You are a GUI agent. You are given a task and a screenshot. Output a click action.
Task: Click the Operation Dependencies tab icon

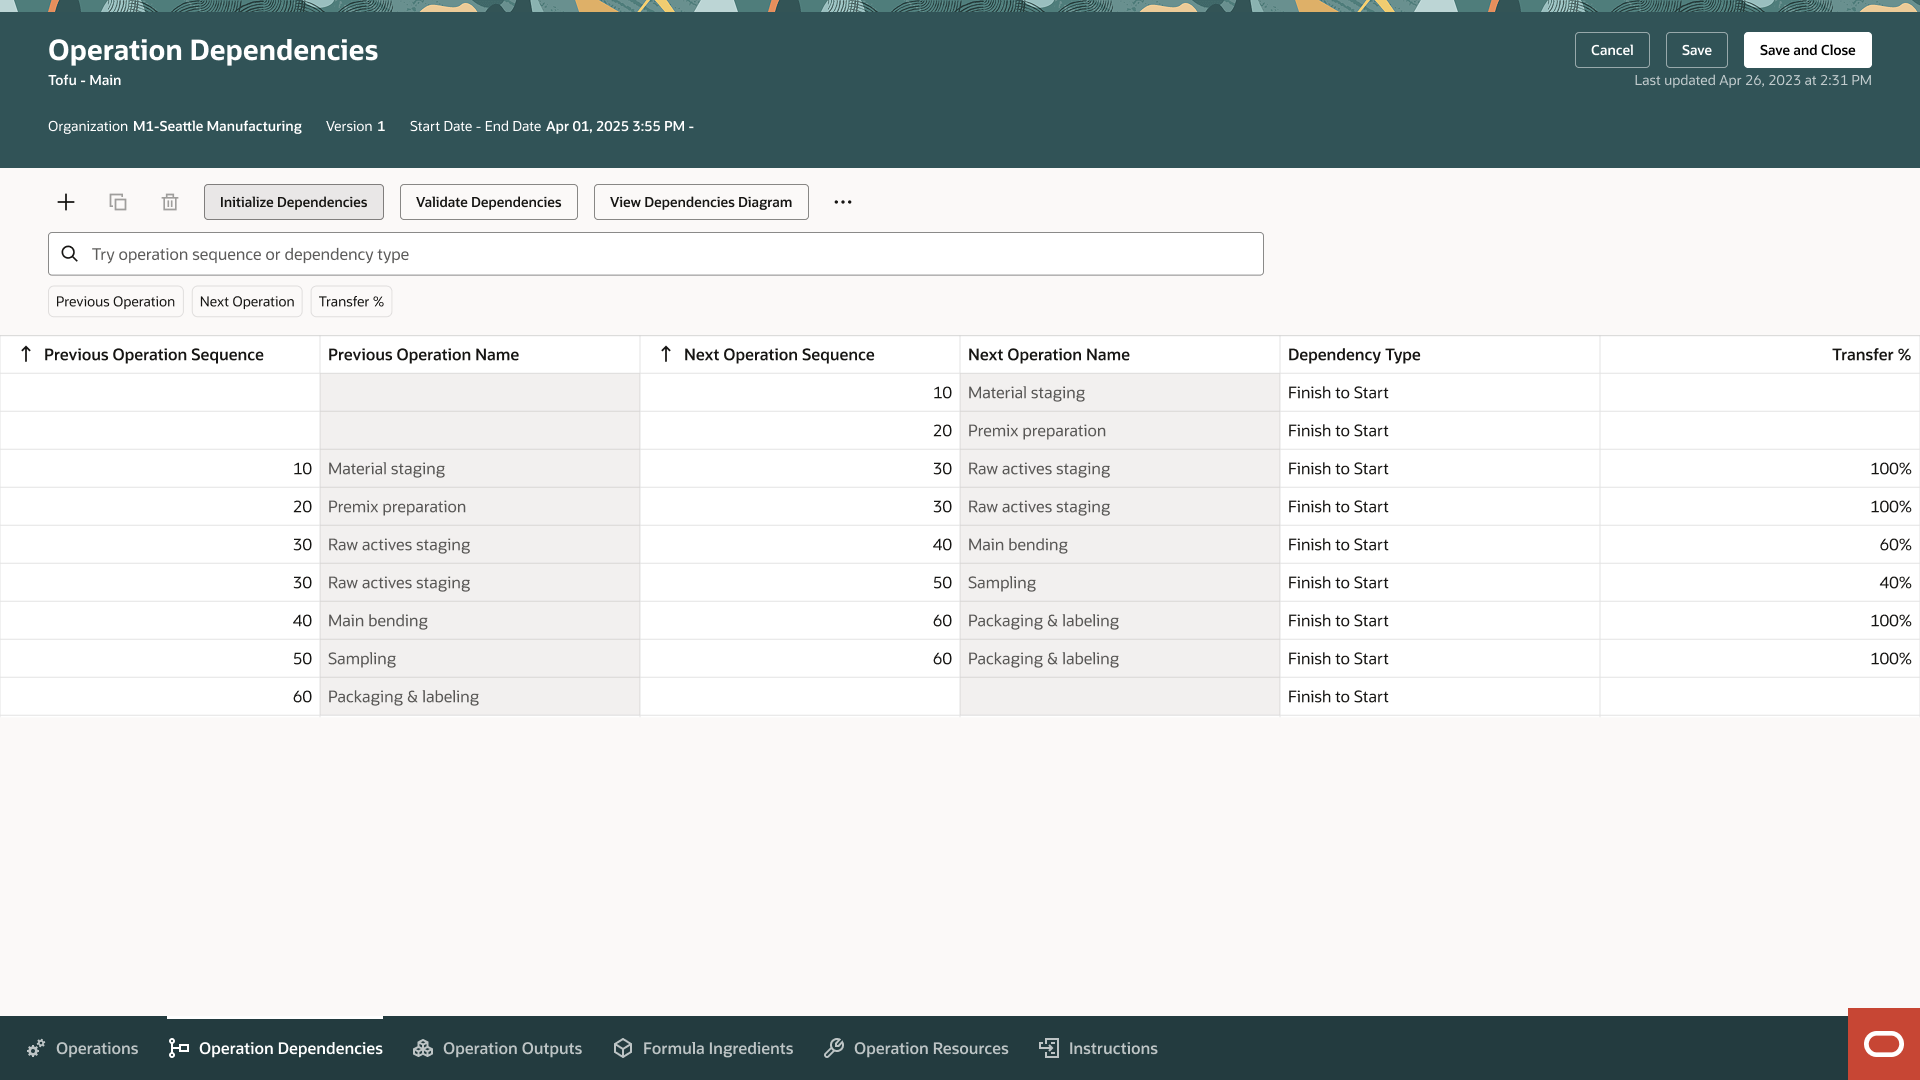179,1048
